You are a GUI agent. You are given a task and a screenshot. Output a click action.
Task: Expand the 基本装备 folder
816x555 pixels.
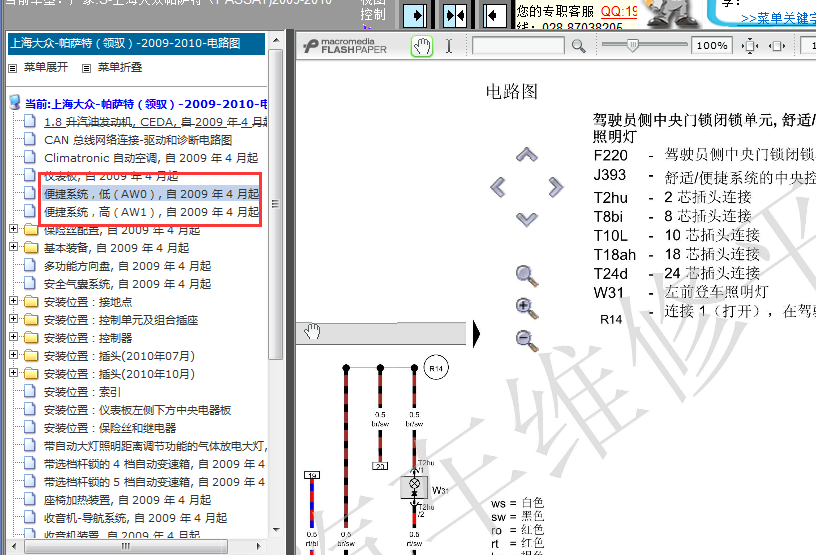14,247
